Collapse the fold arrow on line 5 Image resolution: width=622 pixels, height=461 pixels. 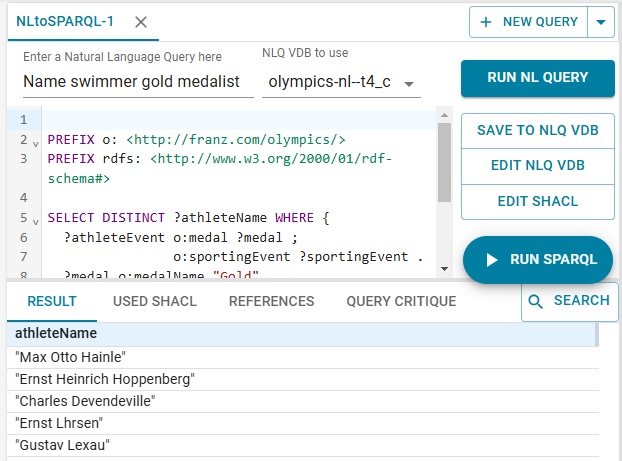point(36,222)
